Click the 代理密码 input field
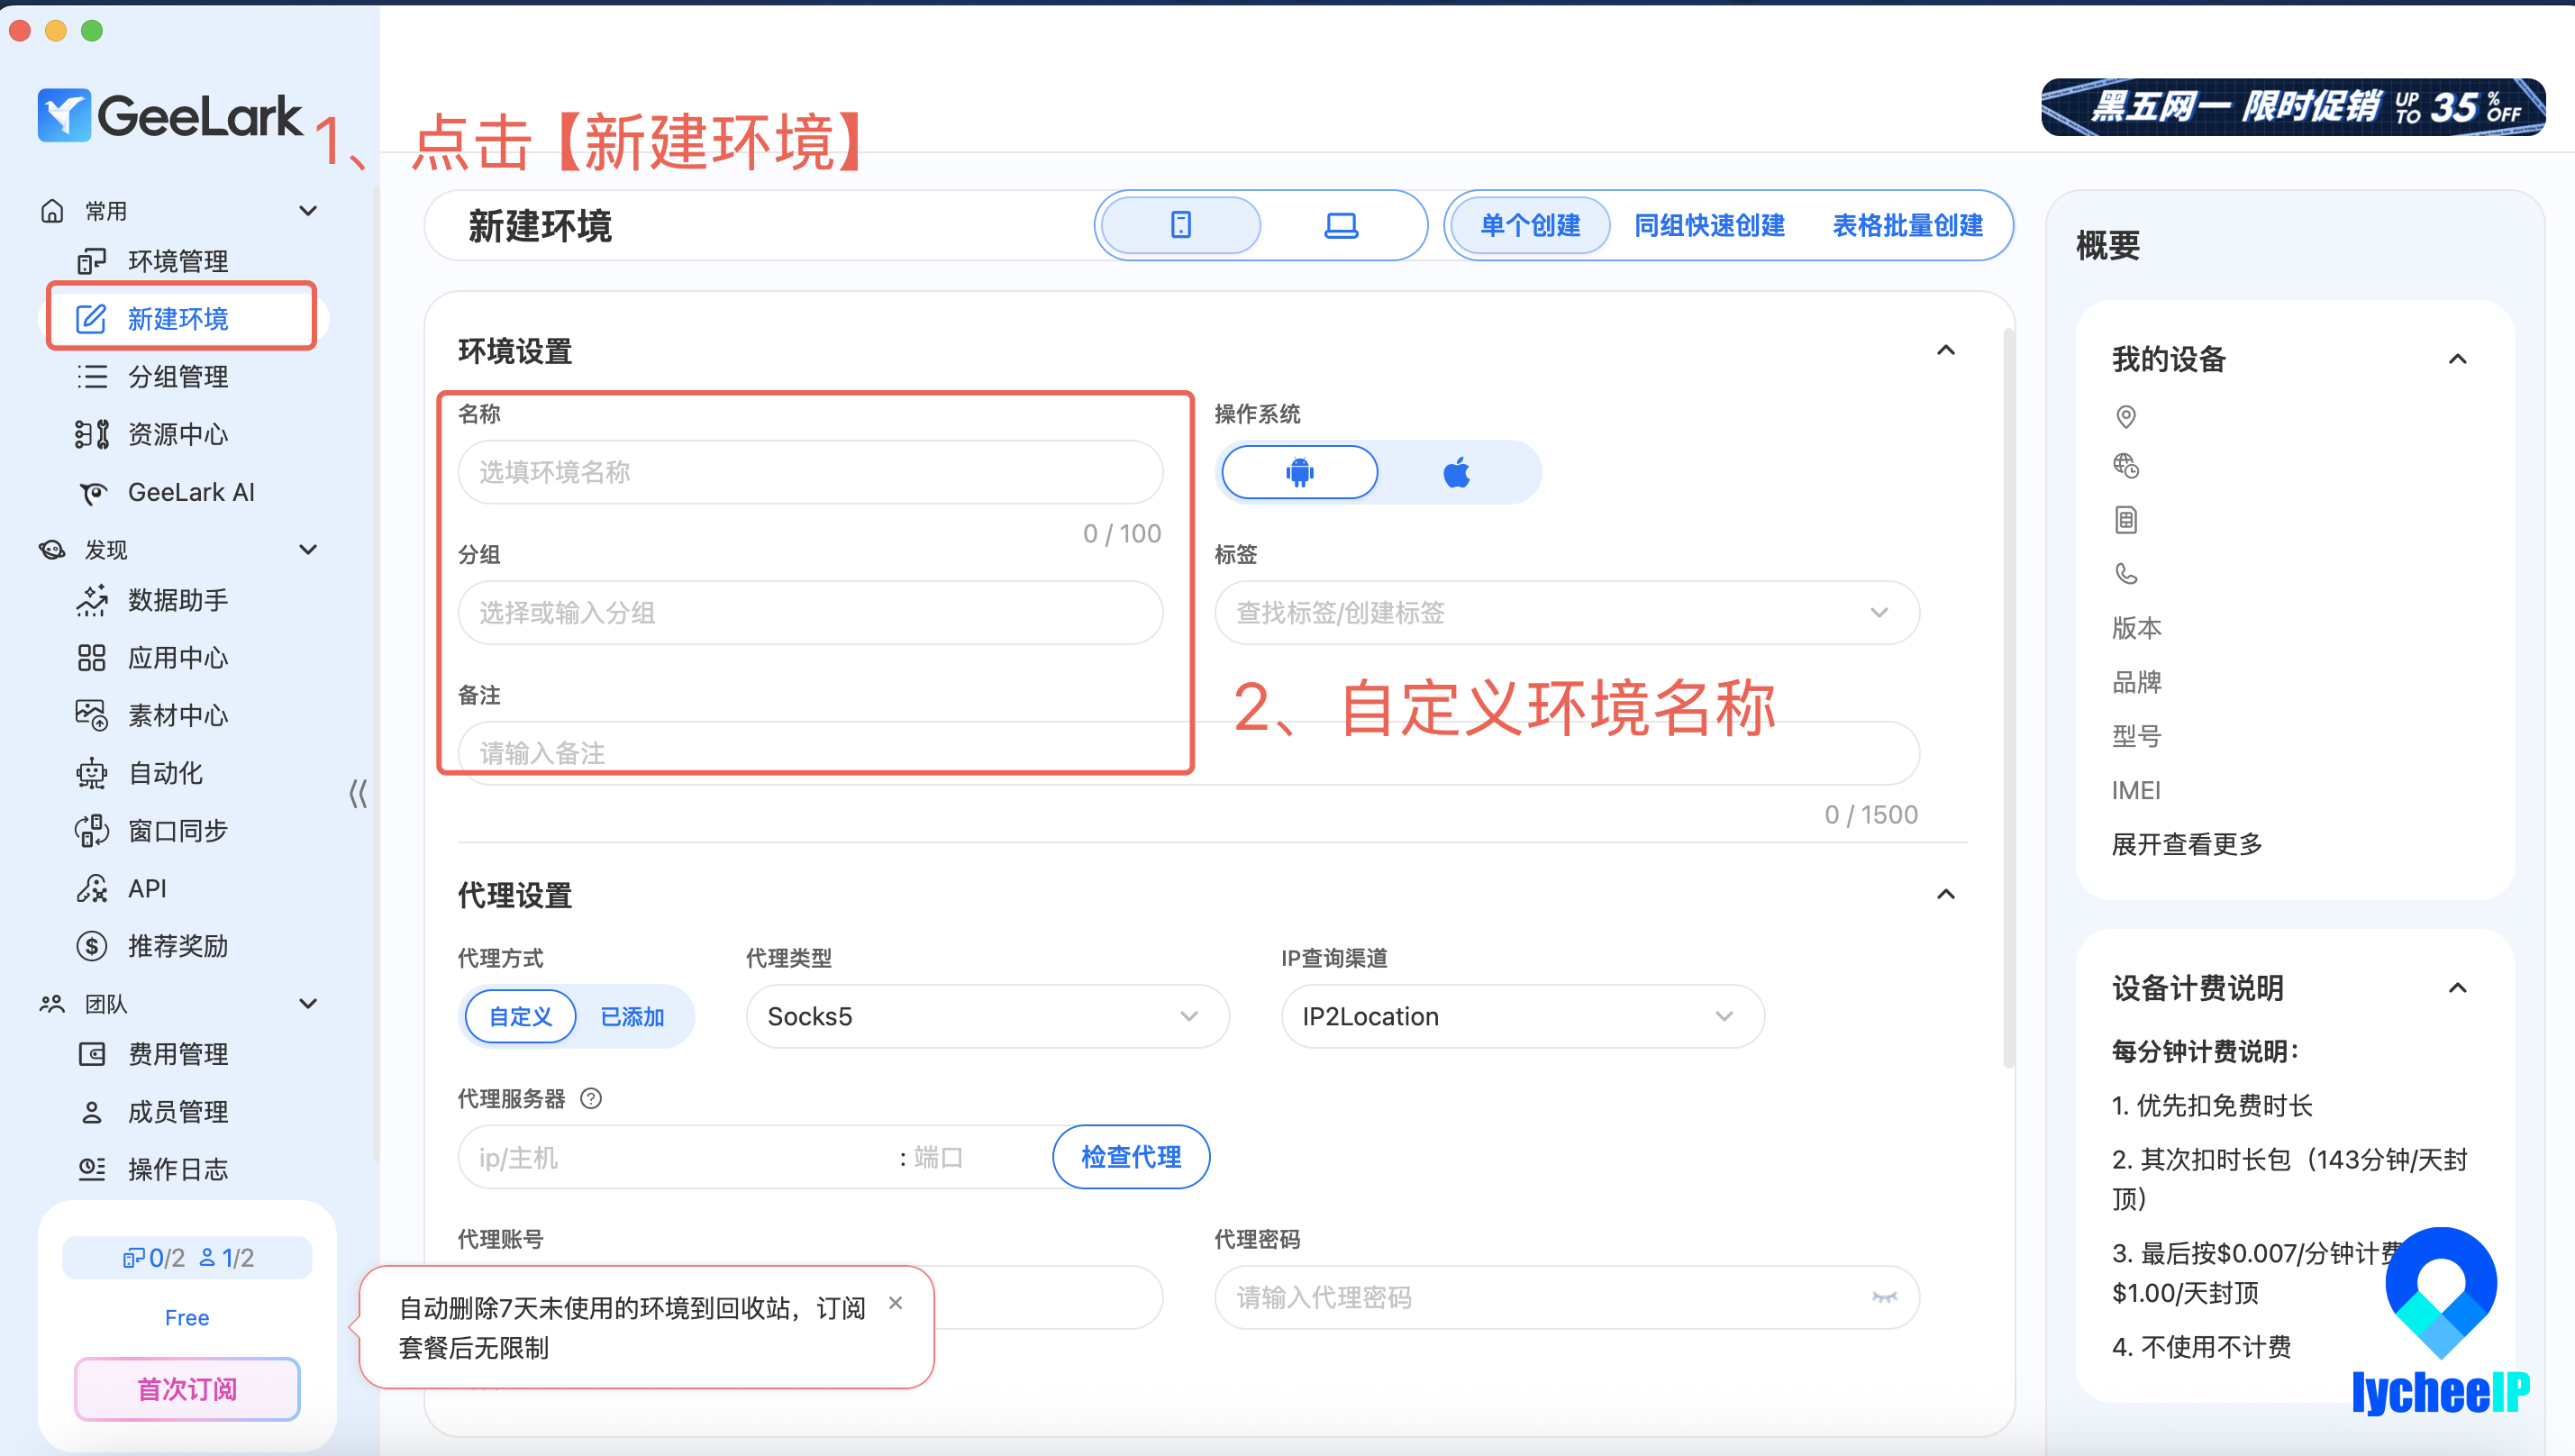 (1567, 1297)
